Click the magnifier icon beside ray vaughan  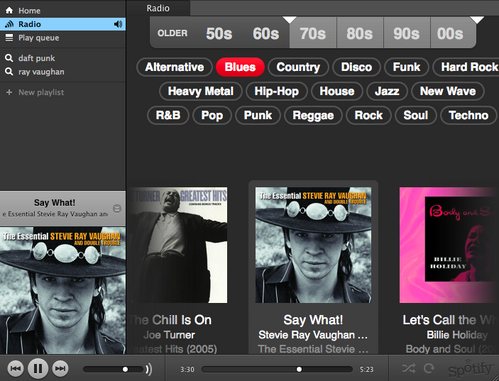pyautogui.click(x=9, y=72)
